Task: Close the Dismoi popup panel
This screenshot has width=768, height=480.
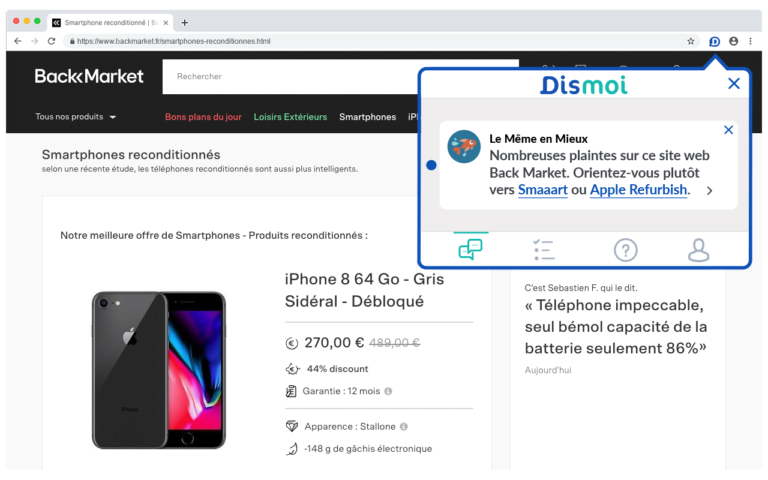Action: (734, 84)
